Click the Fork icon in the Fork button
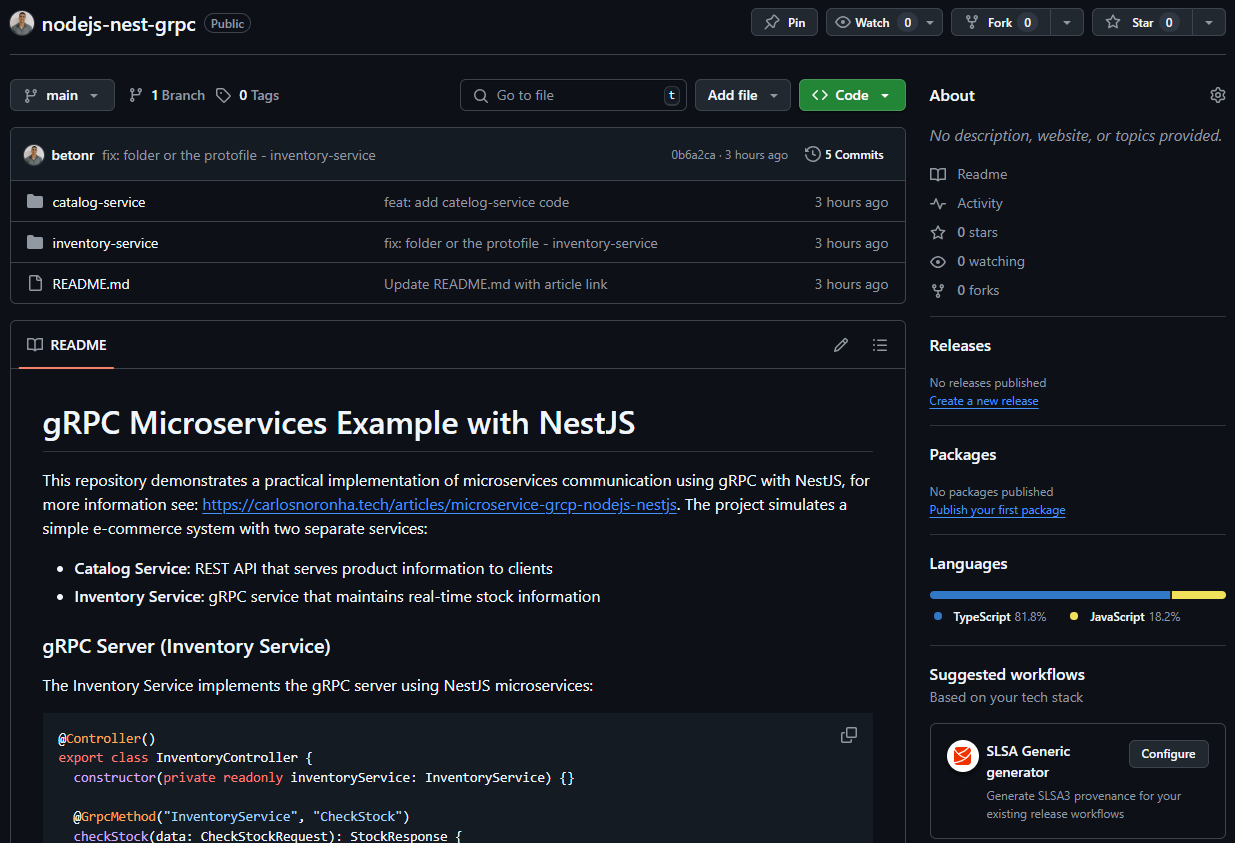The height and width of the screenshot is (843, 1235). (972, 22)
